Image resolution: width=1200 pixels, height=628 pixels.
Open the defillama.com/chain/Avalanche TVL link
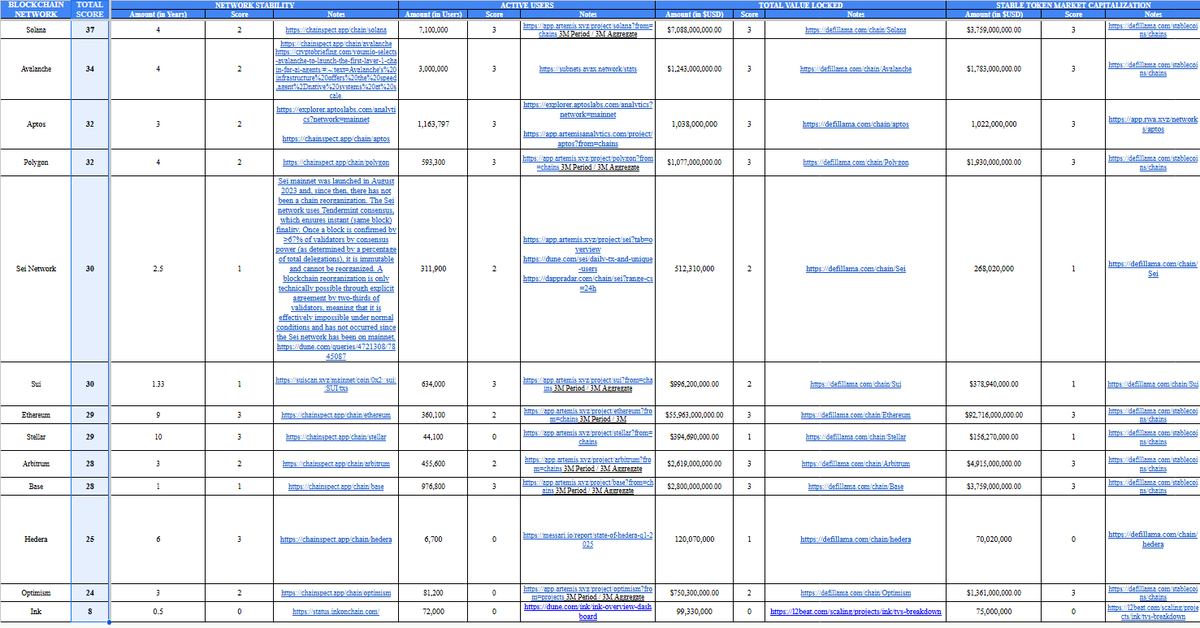[855, 70]
